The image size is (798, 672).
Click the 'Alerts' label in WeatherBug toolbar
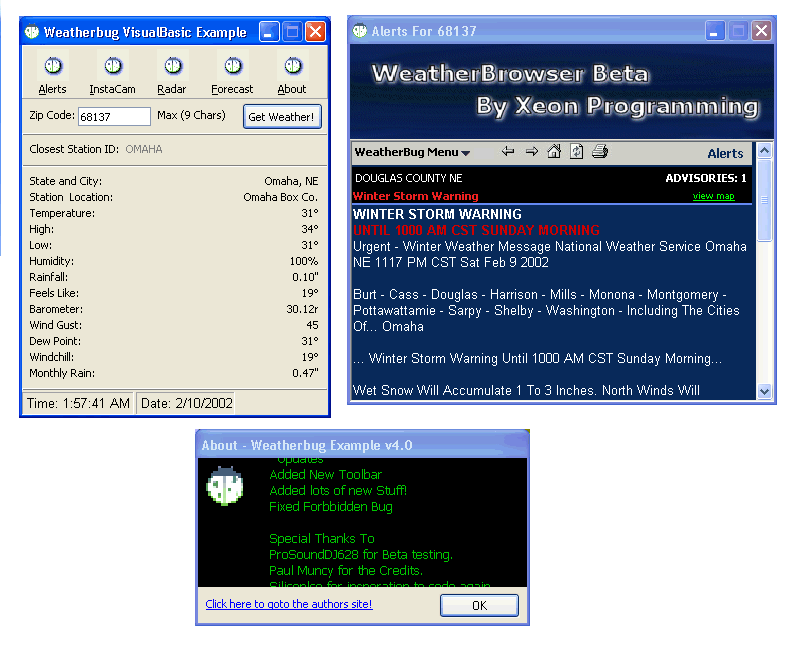click(x=725, y=153)
